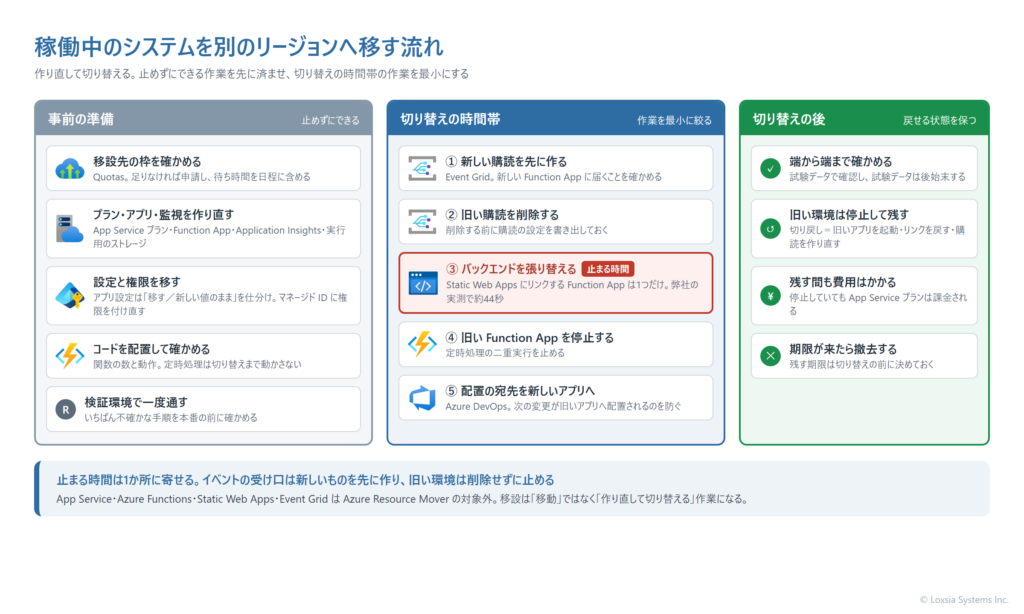Click the Azure DevOps icon beside ⑤ 配置の宛先
The width and height of the screenshot is (1024, 614).
pos(422,398)
